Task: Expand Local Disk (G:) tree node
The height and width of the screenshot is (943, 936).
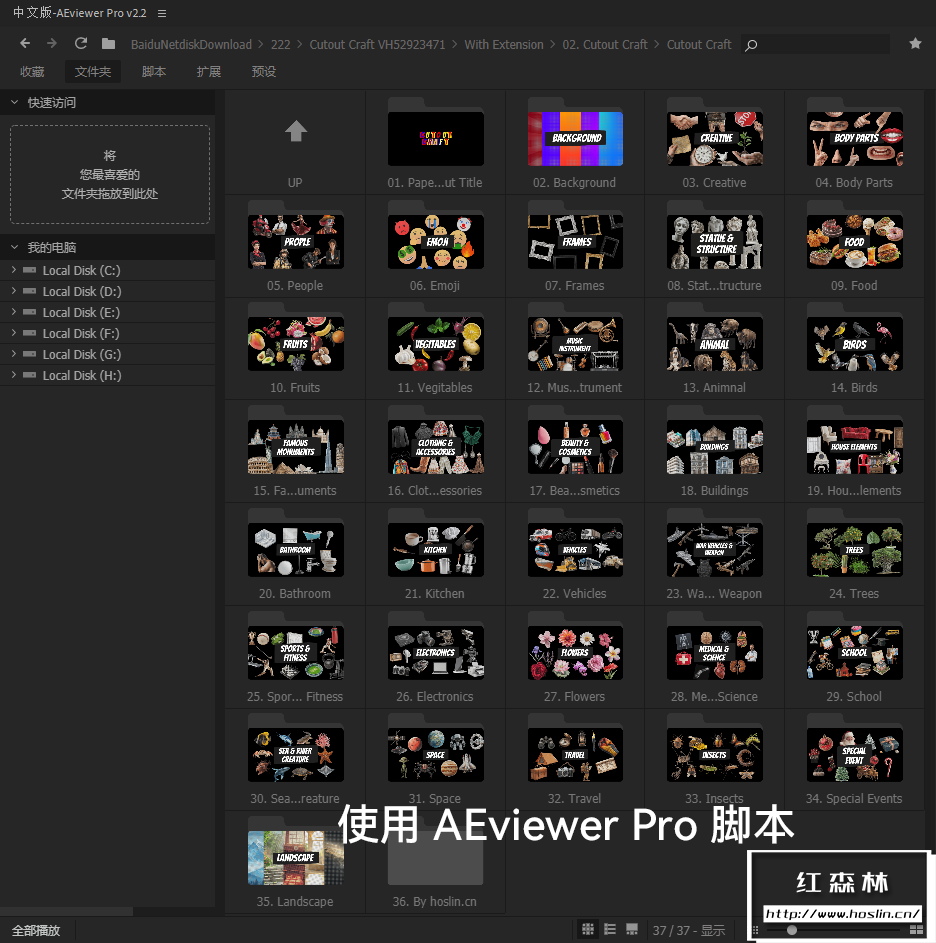Action: point(14,354)
